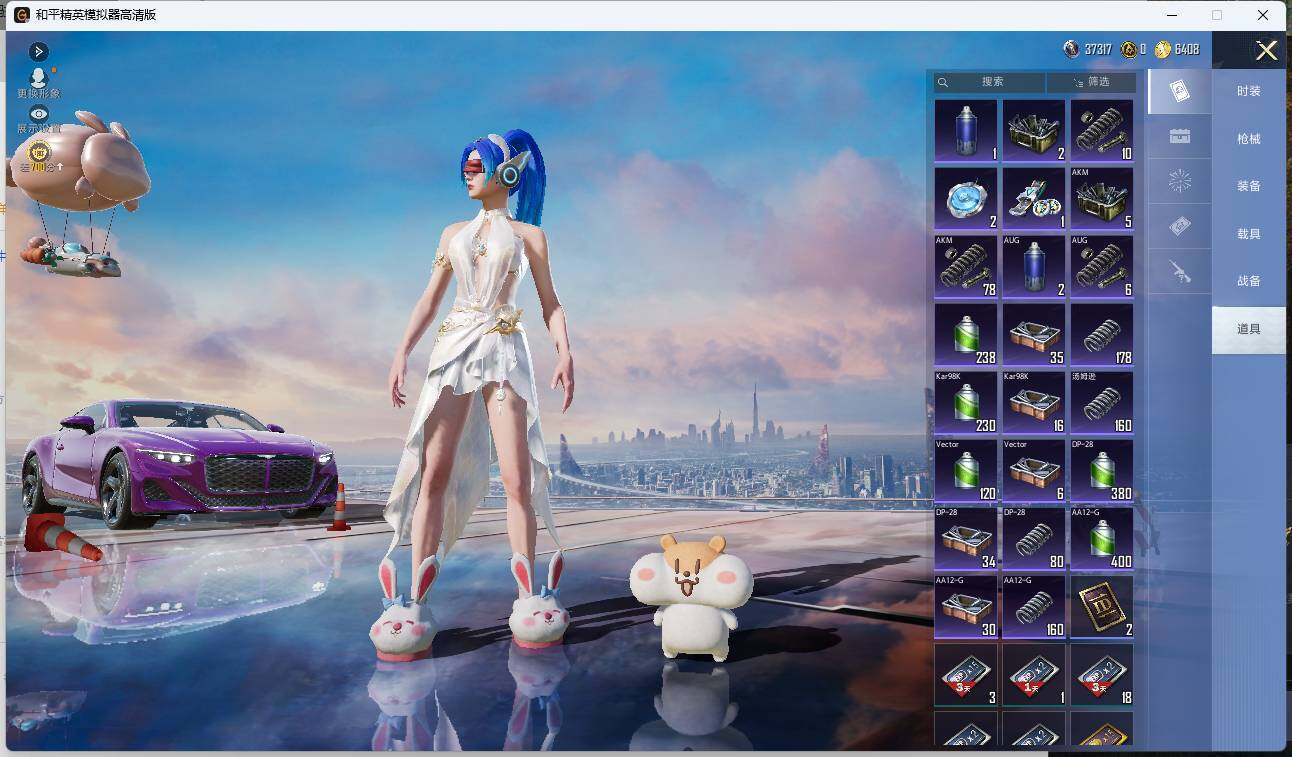Select the DP-28 green paint with 380
This screenshot has width=1292, height=757.
coord(1102,470)
